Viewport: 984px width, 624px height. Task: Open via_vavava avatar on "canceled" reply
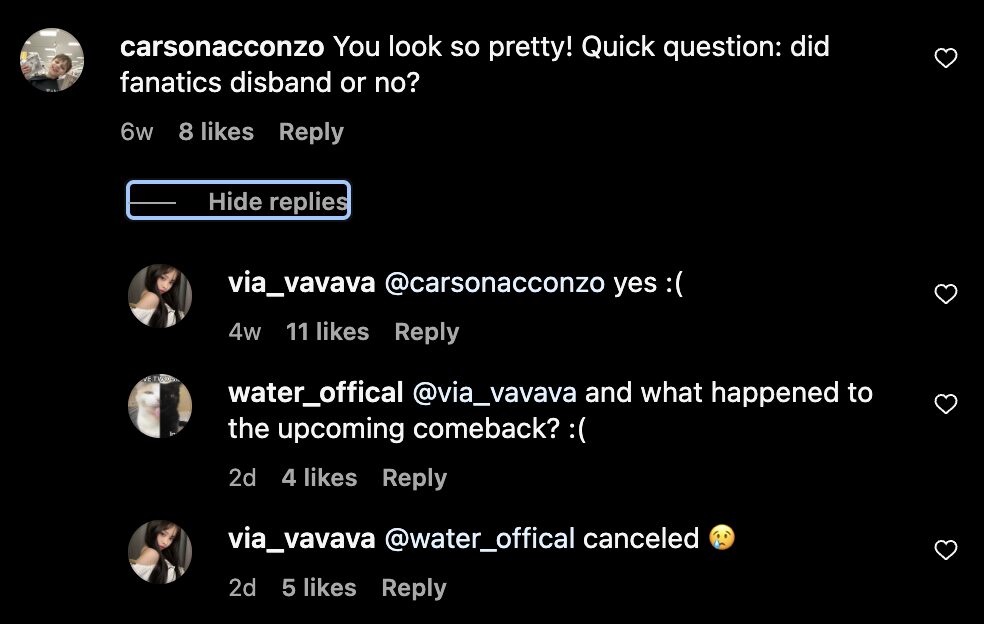coord(160,552)
